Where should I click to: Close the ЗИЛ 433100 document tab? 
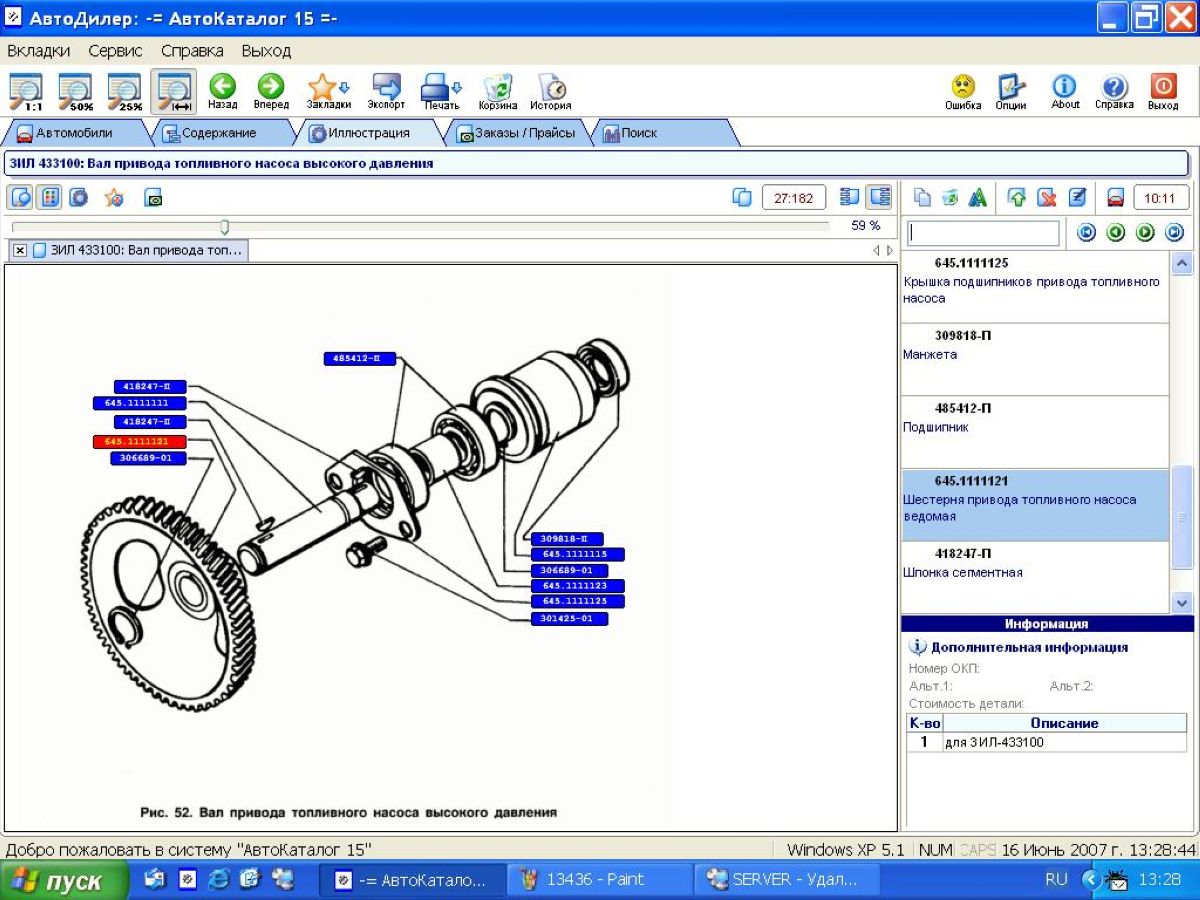(21, 250)
